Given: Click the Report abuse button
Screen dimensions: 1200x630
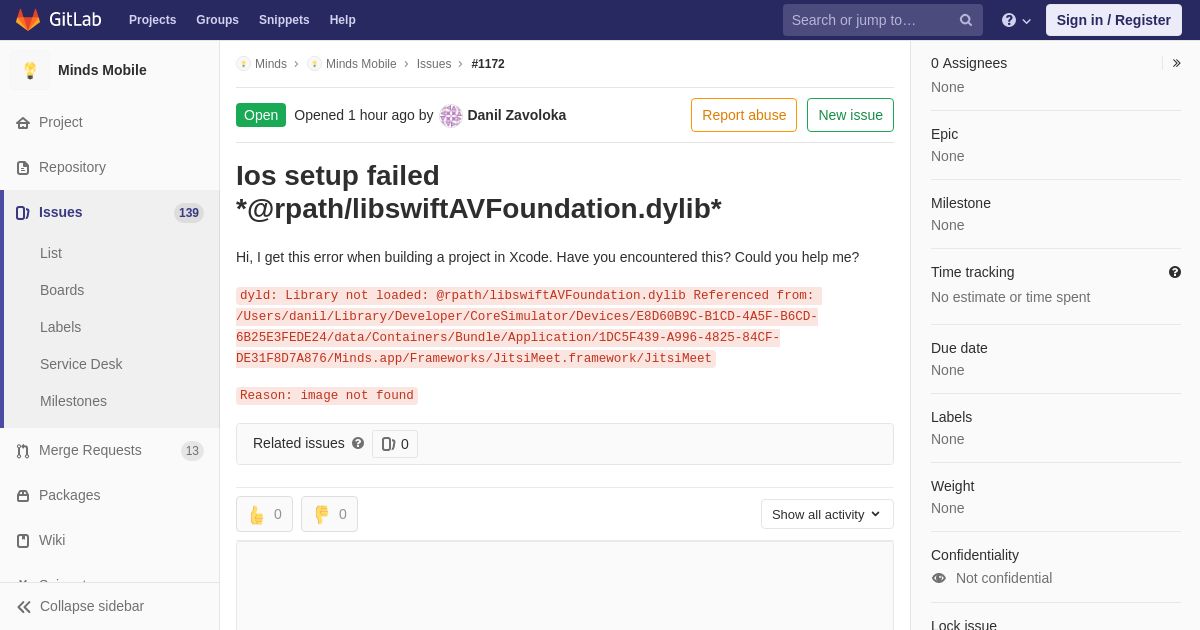Looking at the screenshot, I should click(x=744, y=115).
